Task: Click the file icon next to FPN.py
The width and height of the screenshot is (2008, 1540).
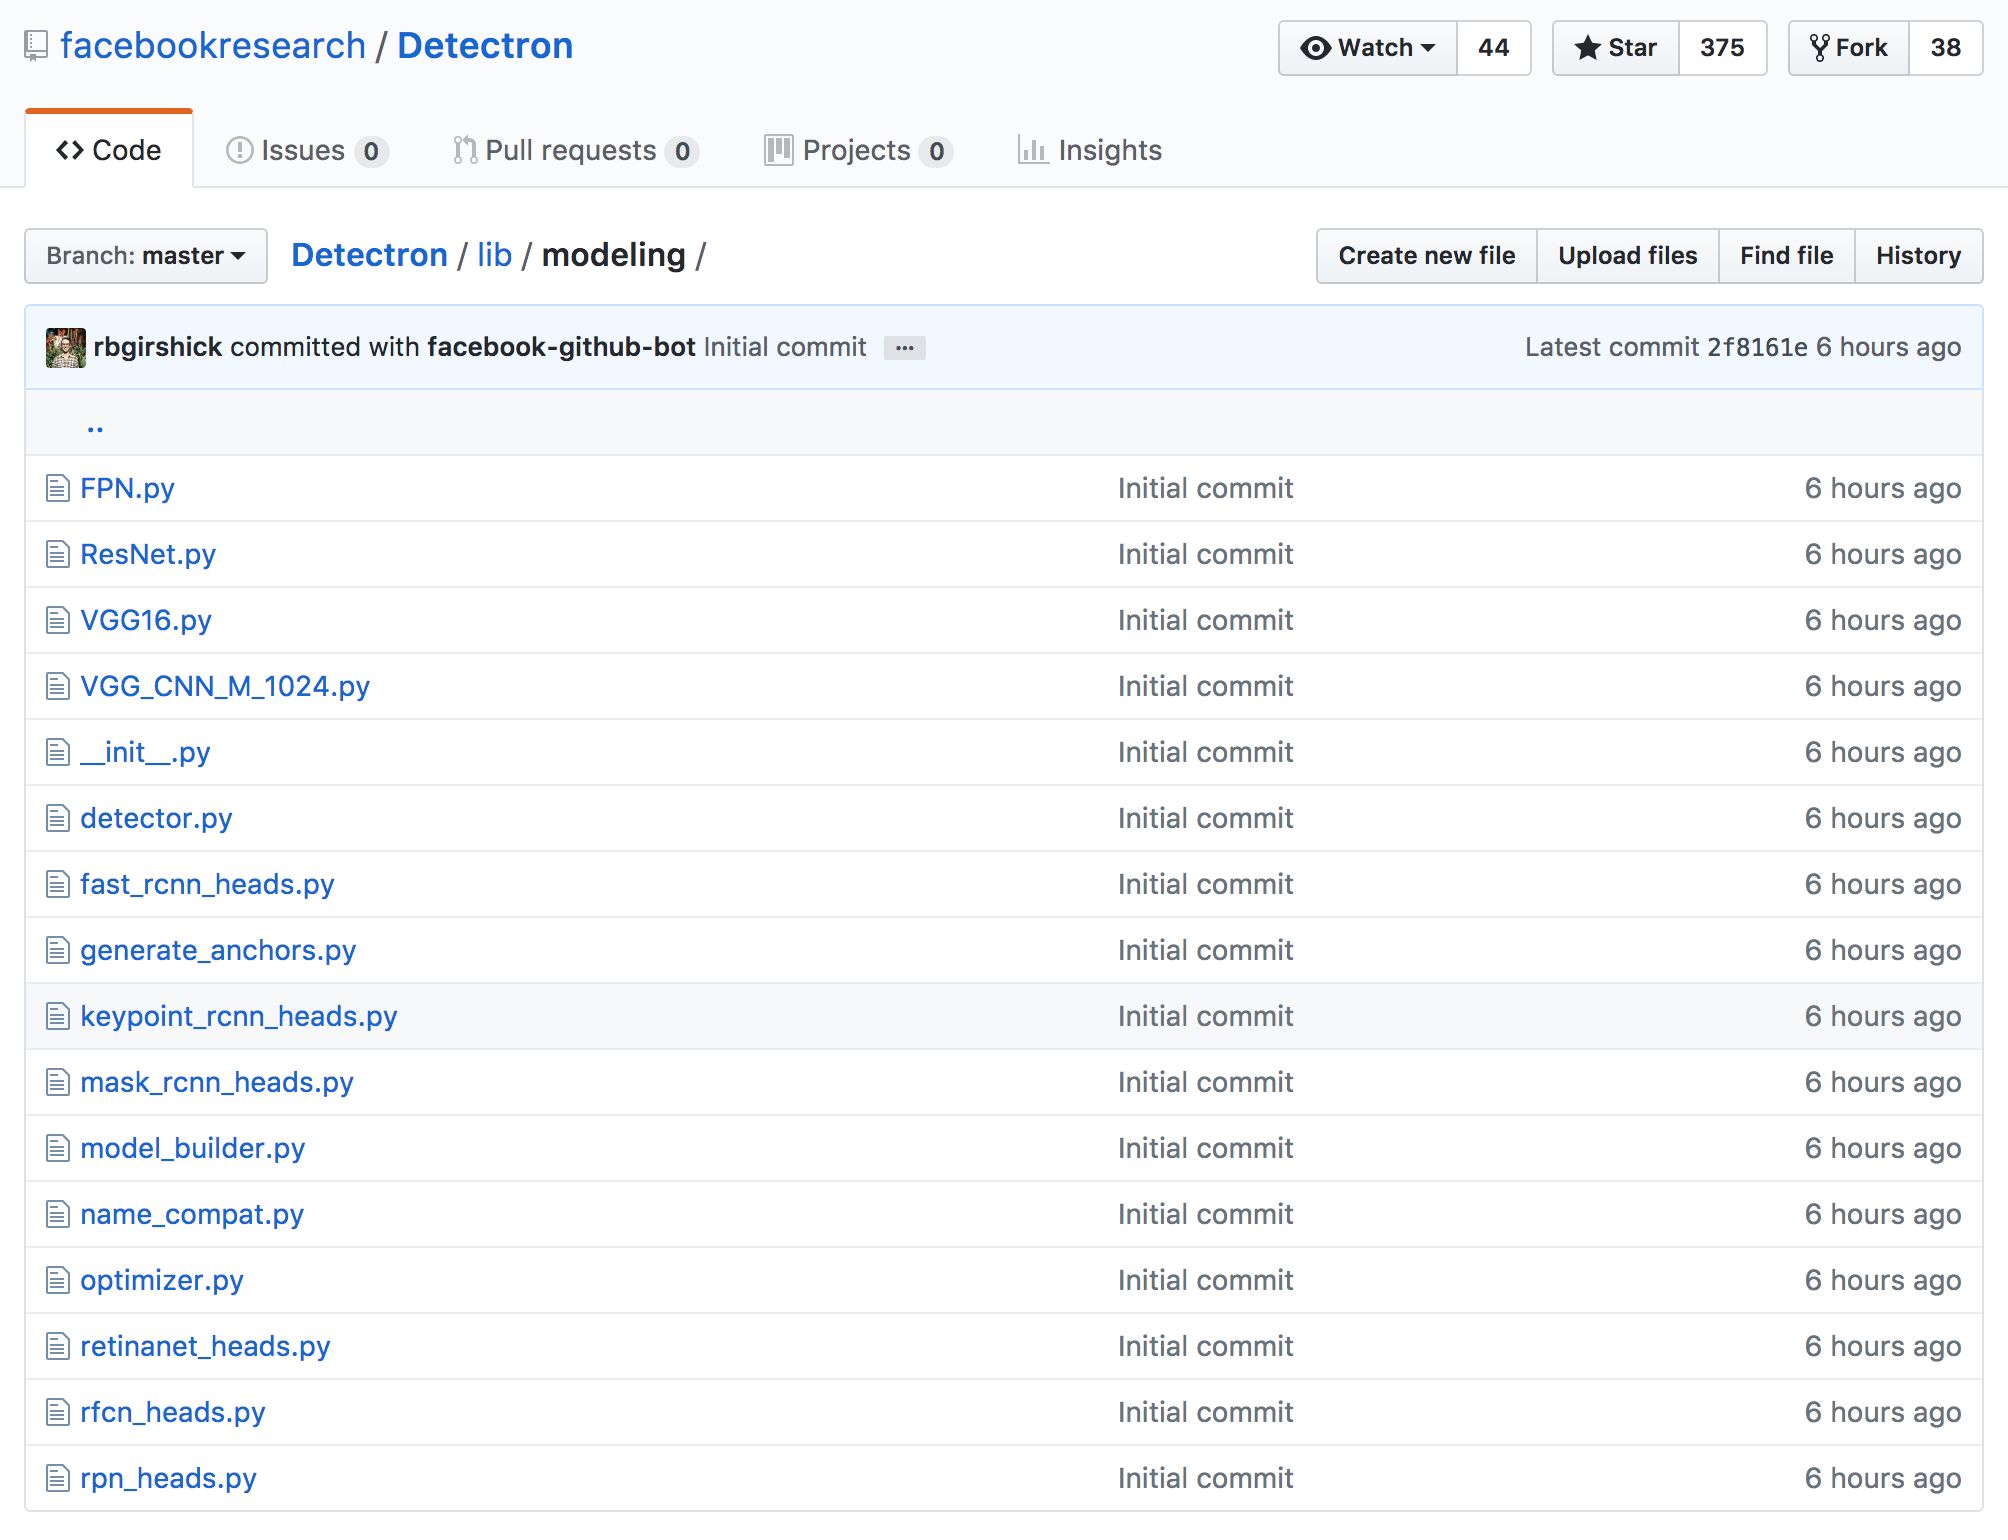Action: coord(58,488)
